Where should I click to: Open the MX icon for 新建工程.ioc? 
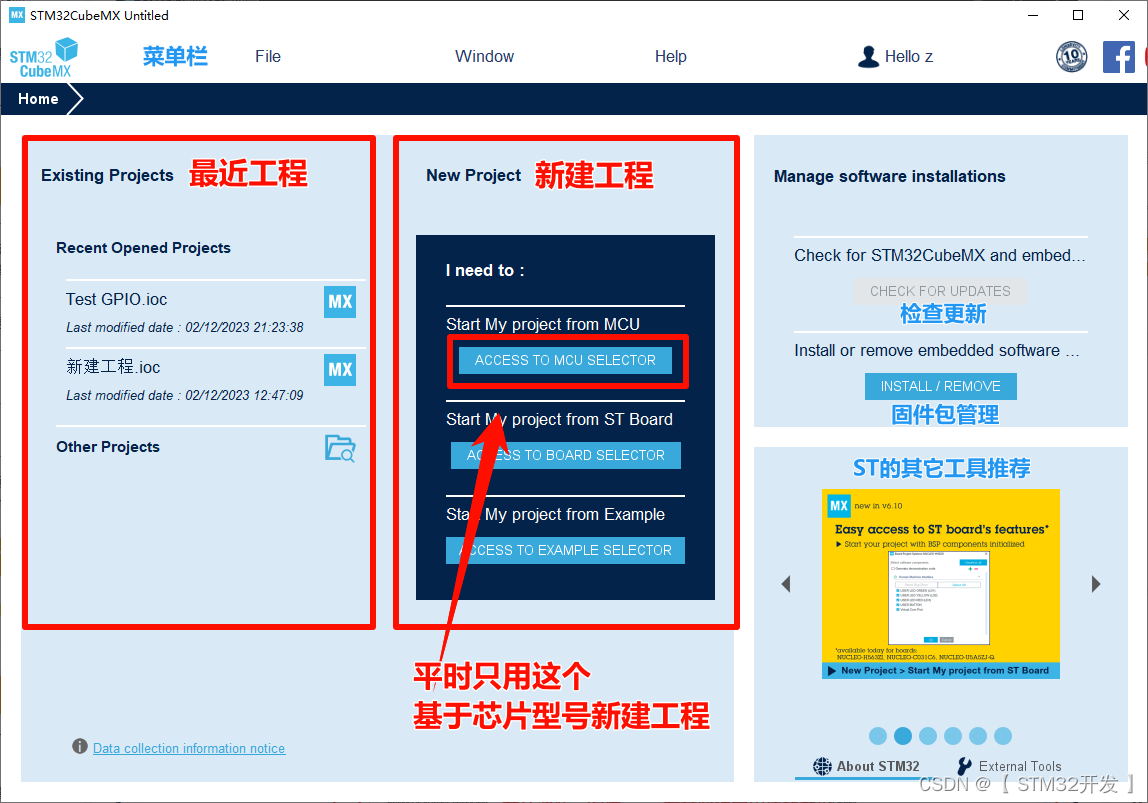tap(340, 370)
